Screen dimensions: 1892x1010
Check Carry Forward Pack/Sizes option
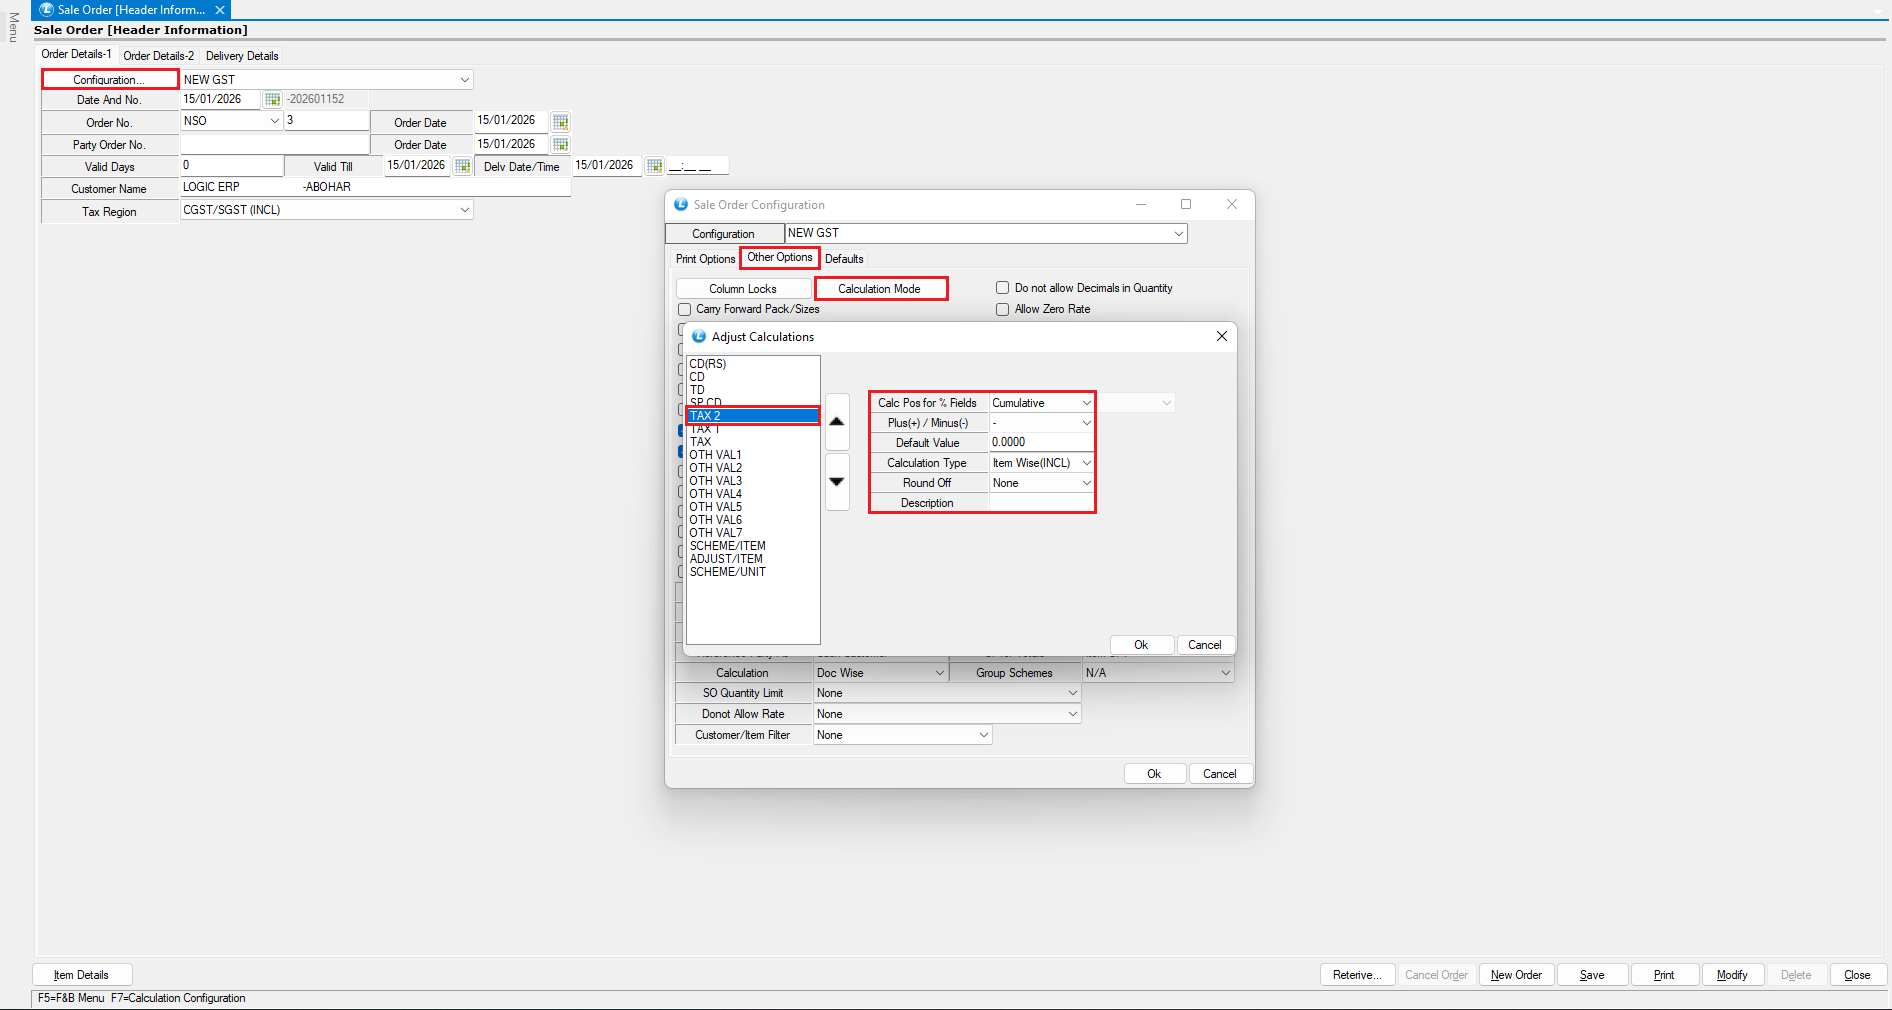tap(685, 310)
